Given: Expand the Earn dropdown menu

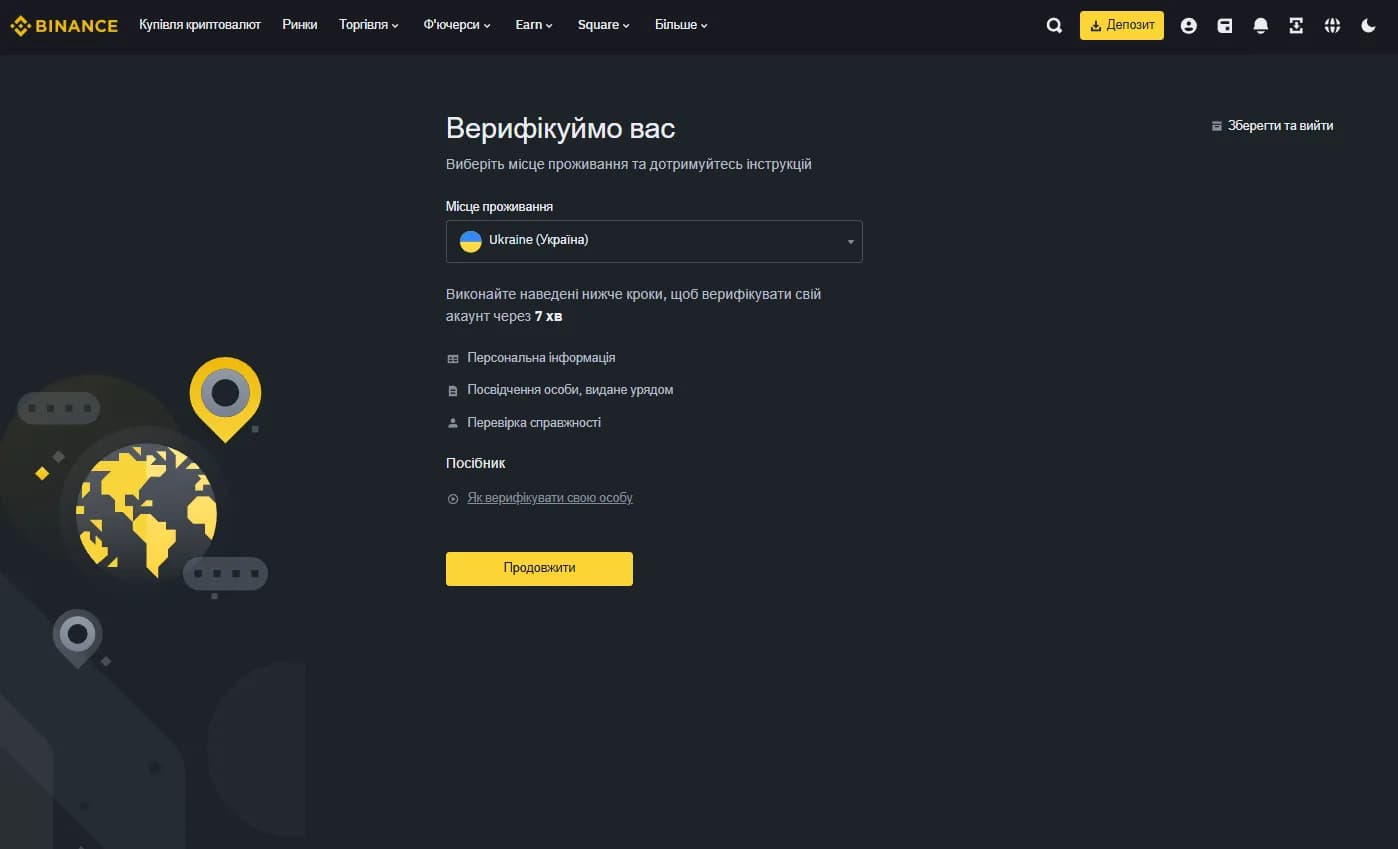Looking at the screenshot, I should tap(534, 25).
